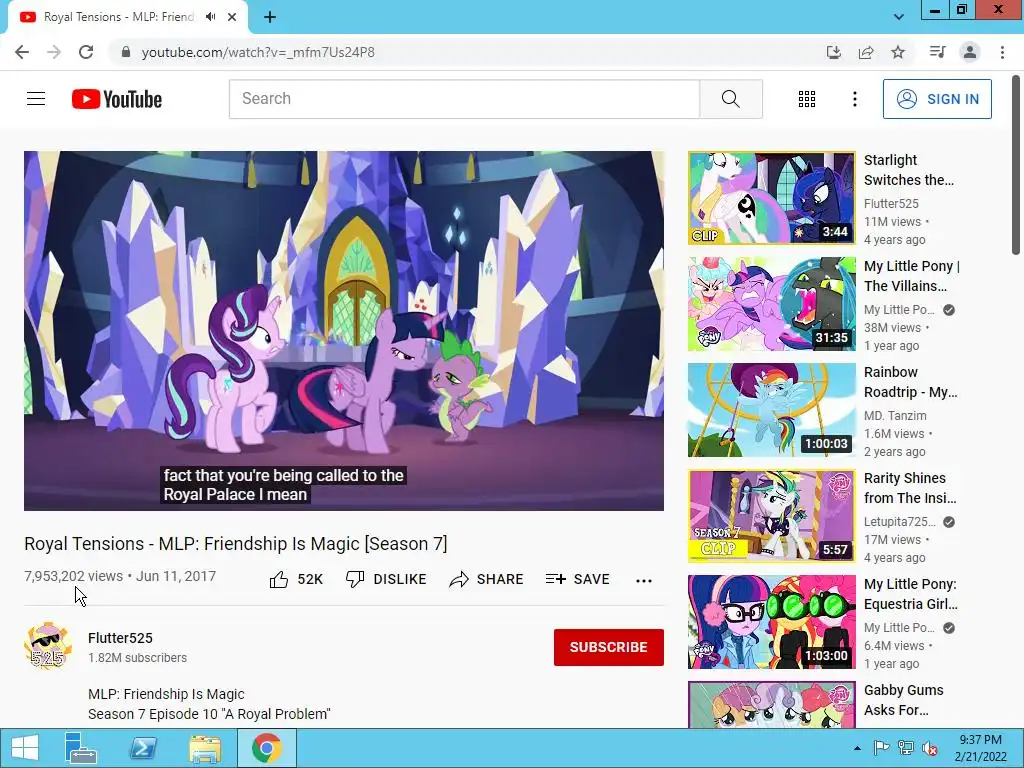1024x768 pixels.
Task: Bookmark this tab with star icon
Action: pyautogui.click(x=898, y=52)
